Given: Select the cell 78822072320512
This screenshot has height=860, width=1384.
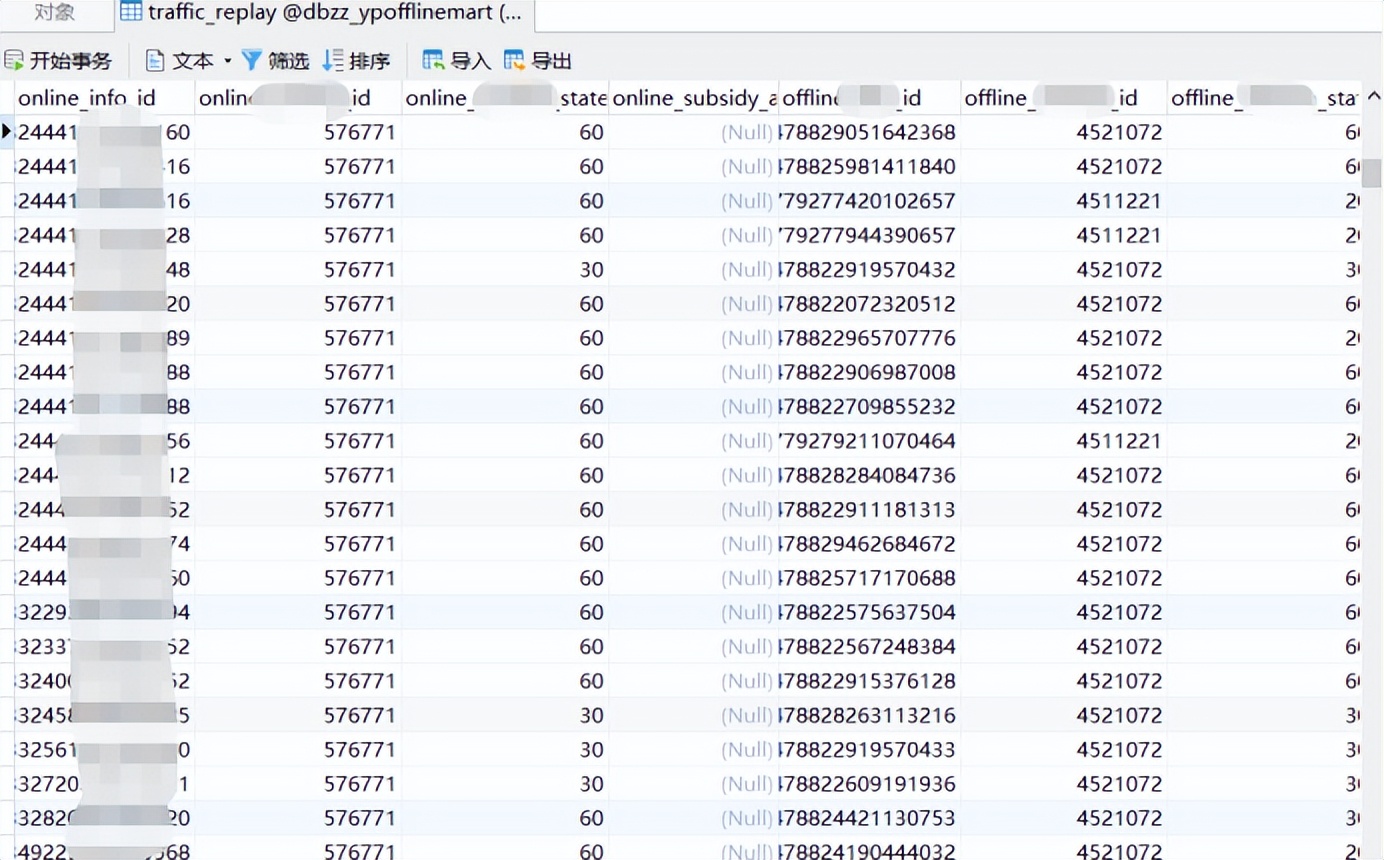Looking at the screenshot, I should [870, 303].
